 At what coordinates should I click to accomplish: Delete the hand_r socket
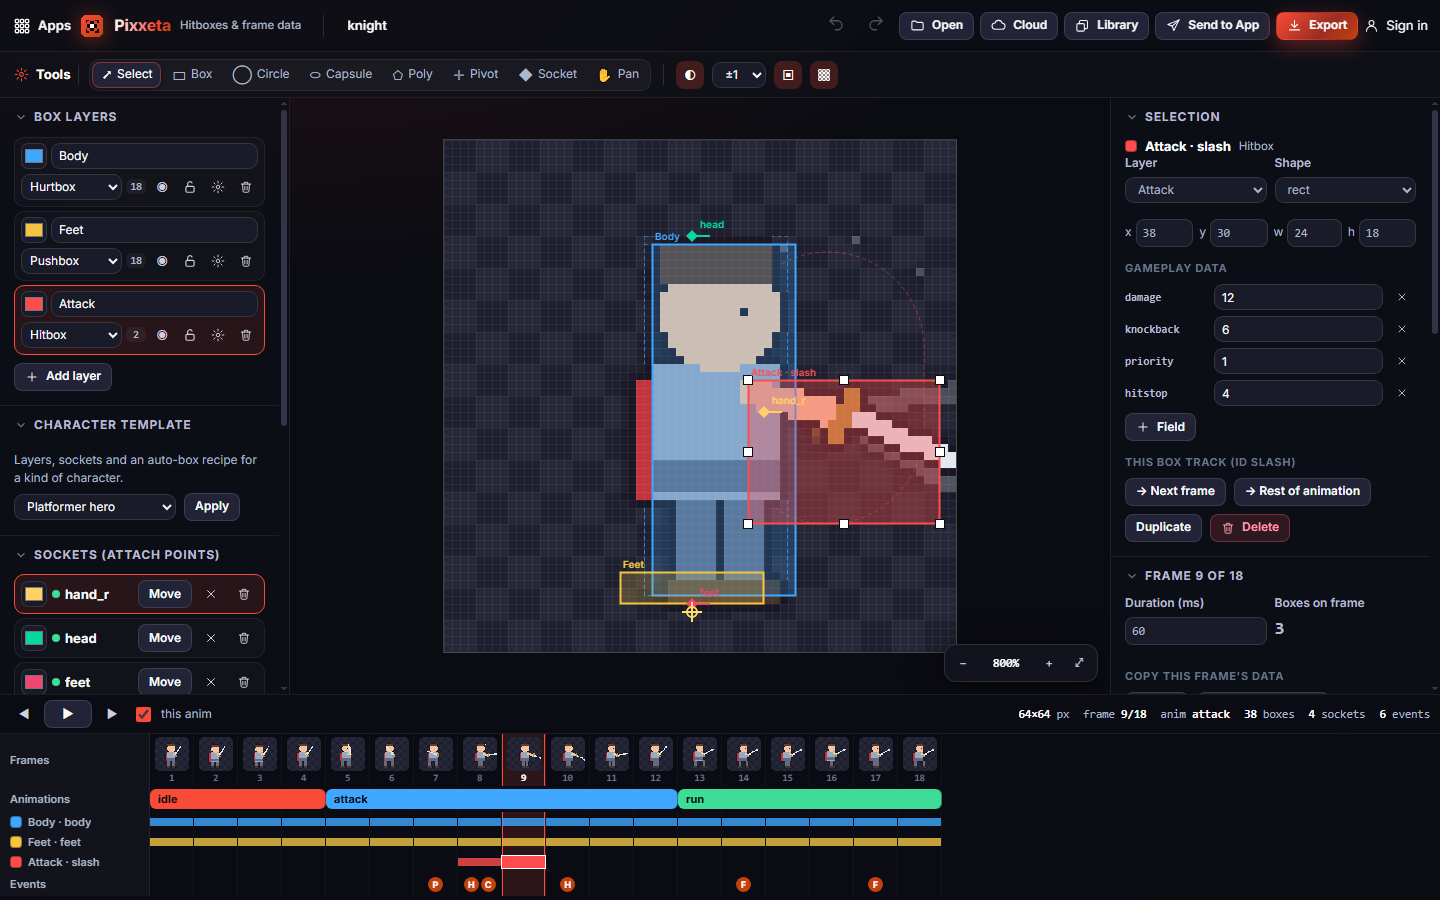pyautogui.click(x=244, y=594)
